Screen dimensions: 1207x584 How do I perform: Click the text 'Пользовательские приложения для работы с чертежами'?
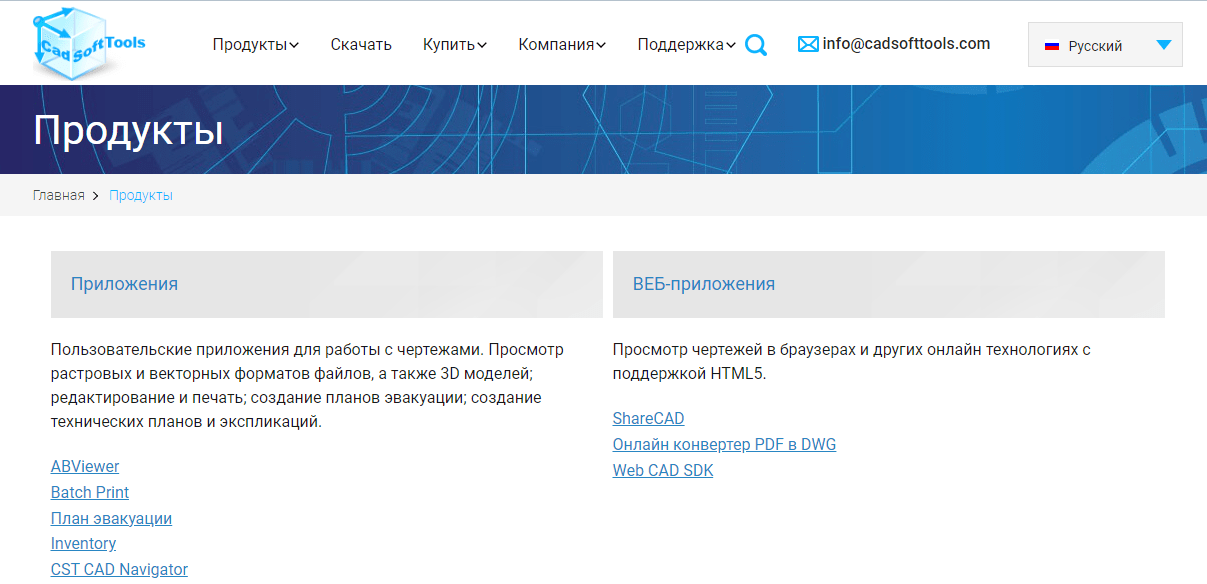pos(267,350)
